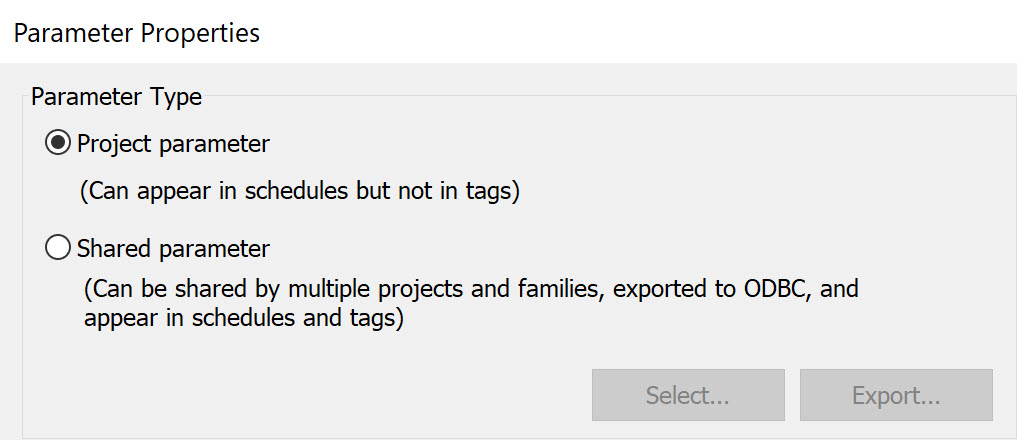1017x440 pixels.
Task: Click the "Can appear in schedules" hint text
Action: tap(300, 193)
